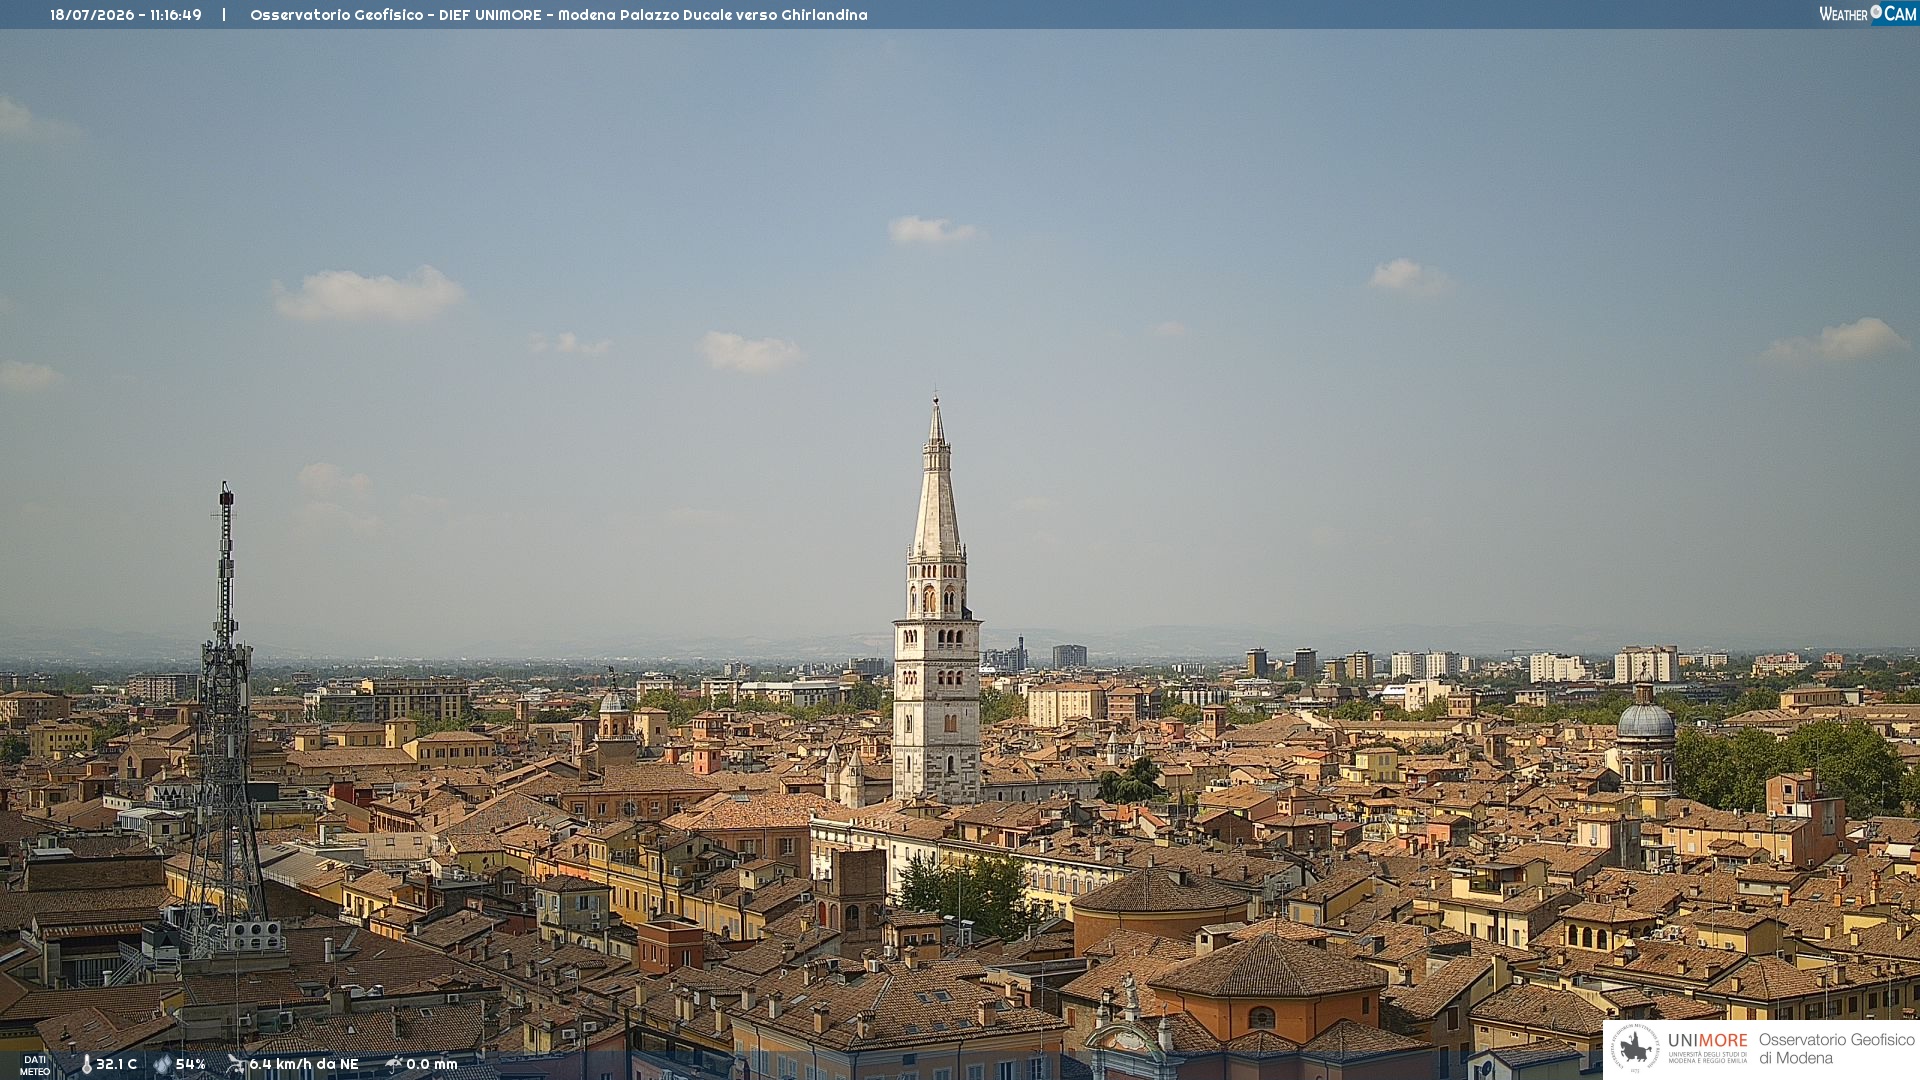Click the rain umbrella precipitation icon
1920x1080 pixels.
(x=394, y=1064)
